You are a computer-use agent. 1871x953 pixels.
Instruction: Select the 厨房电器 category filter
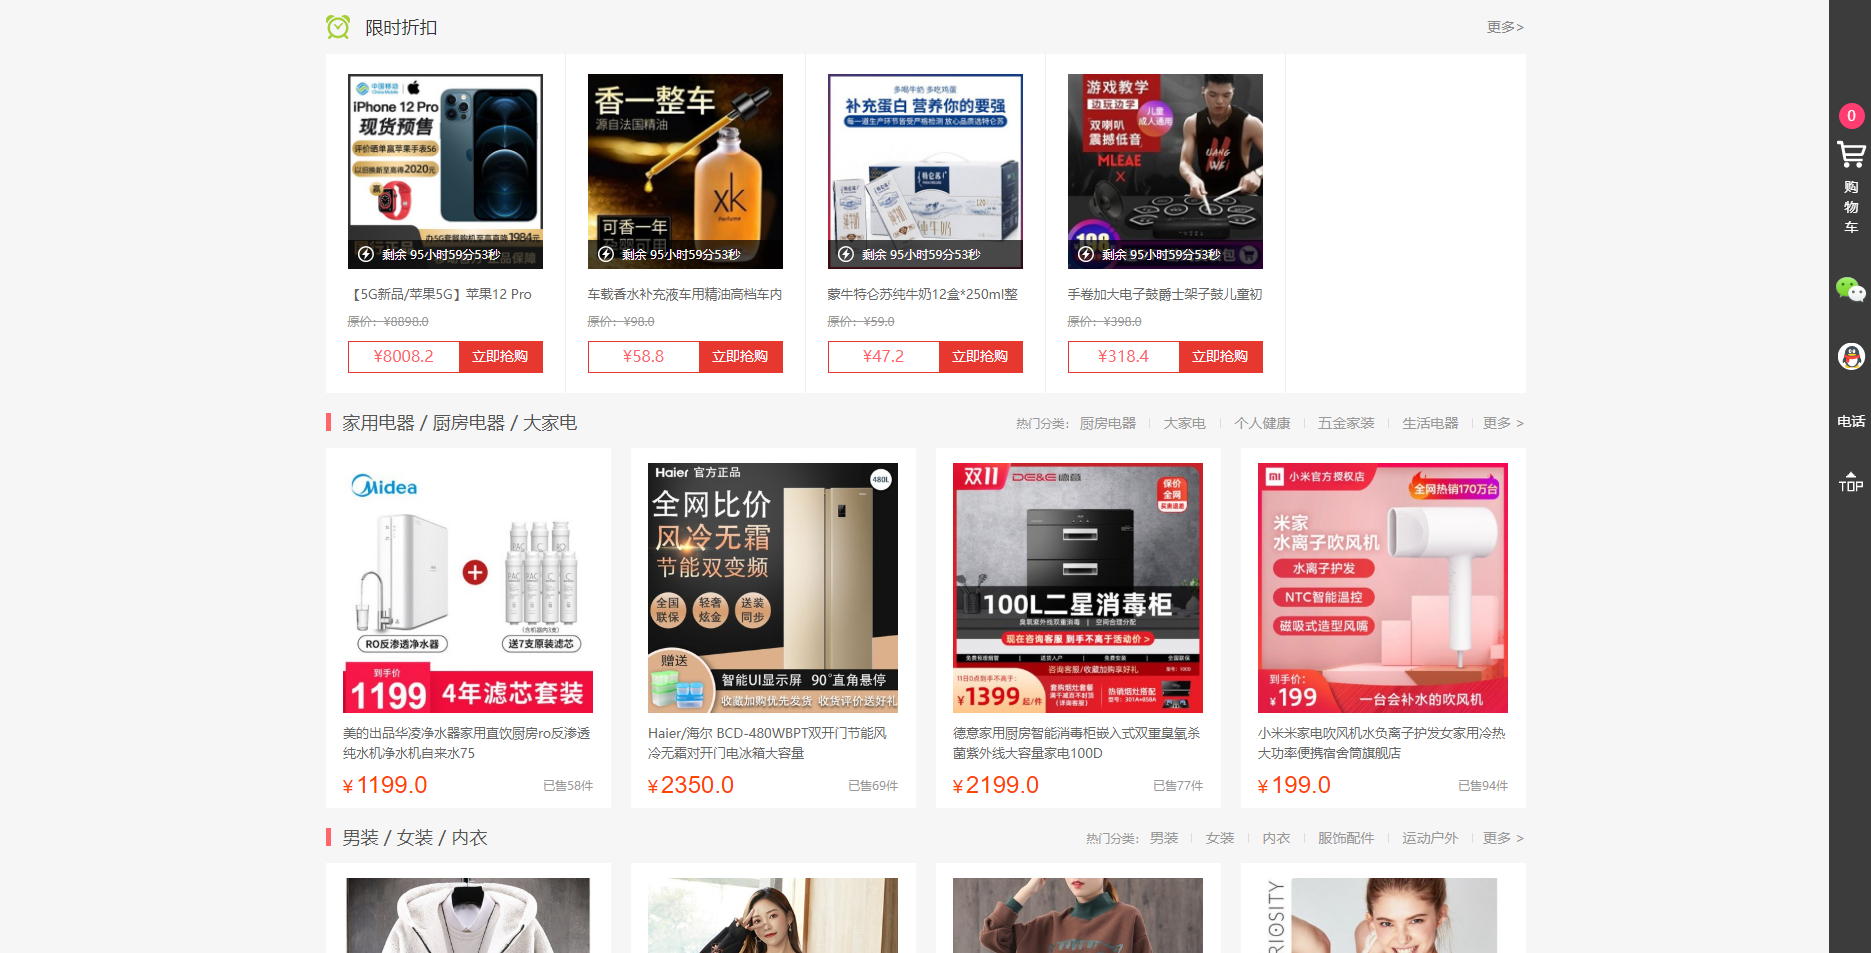1108,422
